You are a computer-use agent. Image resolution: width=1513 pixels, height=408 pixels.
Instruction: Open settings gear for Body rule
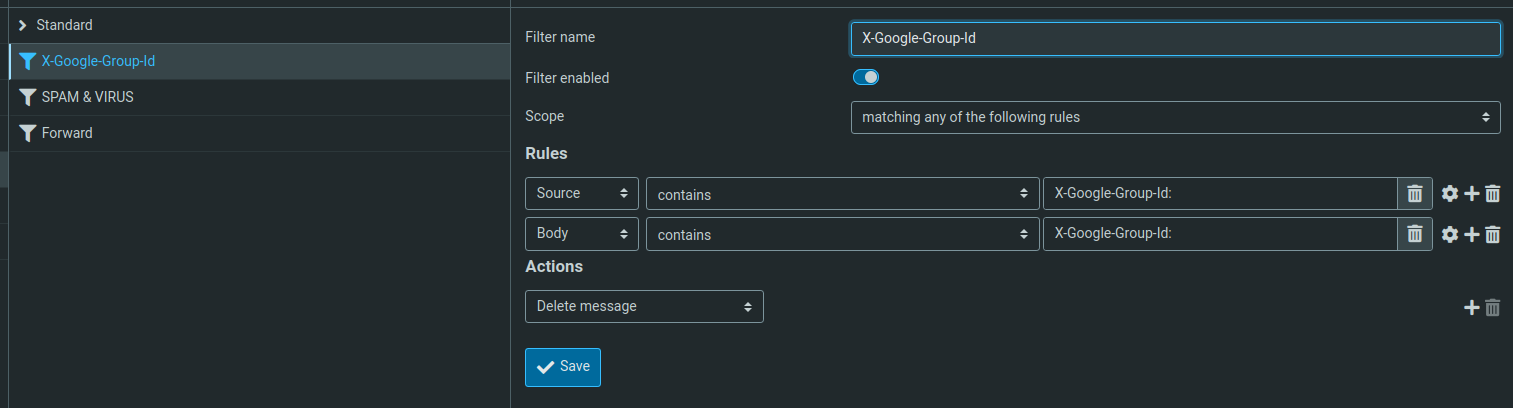(1450, 234)
